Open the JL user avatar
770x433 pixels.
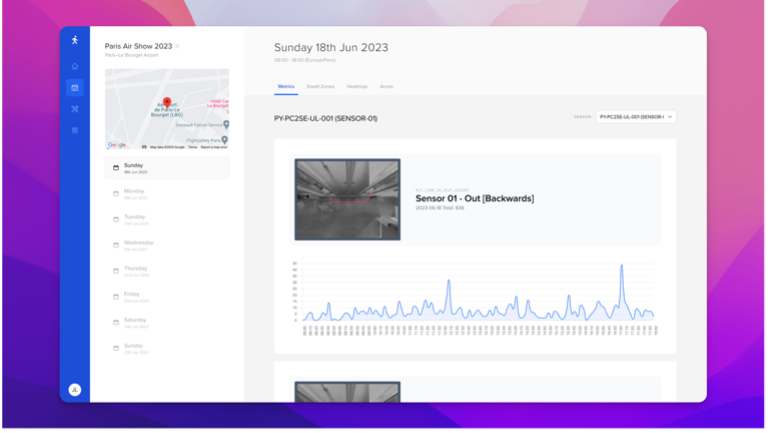pos(74,389)
